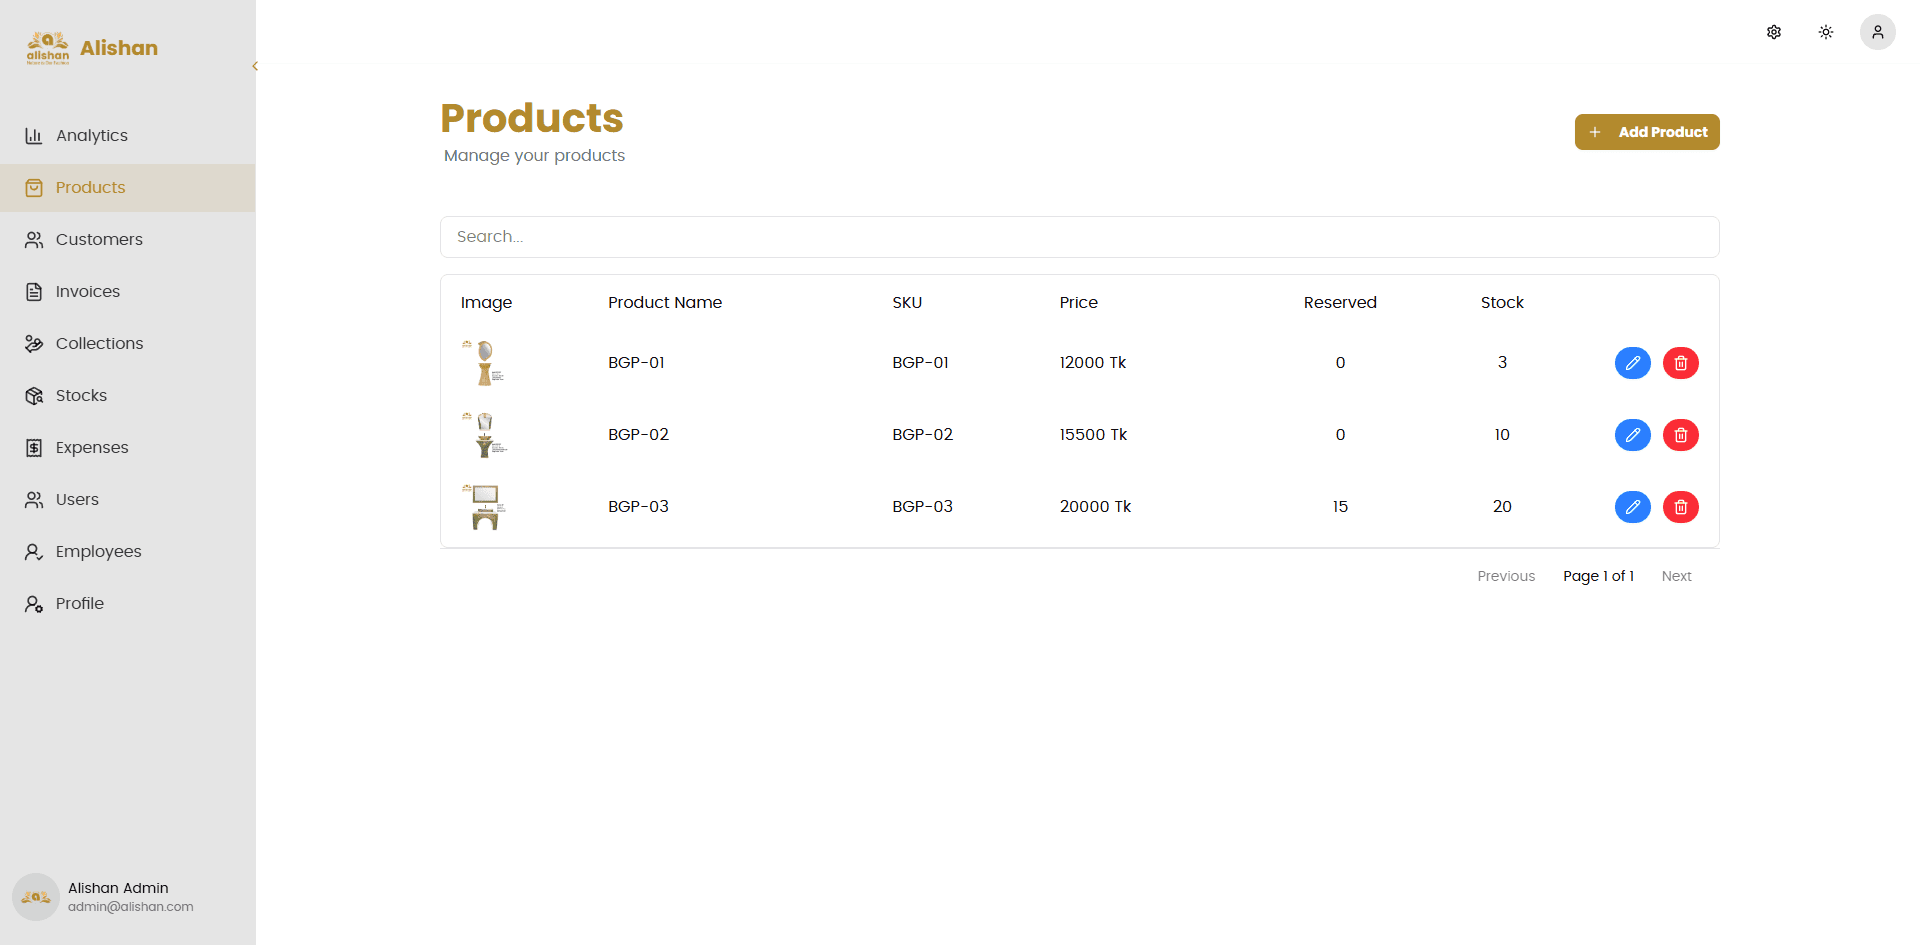Viewport: 1920px width, 945px height.
Task: Click the Alishan logo icon
Action: coord(48,48)
